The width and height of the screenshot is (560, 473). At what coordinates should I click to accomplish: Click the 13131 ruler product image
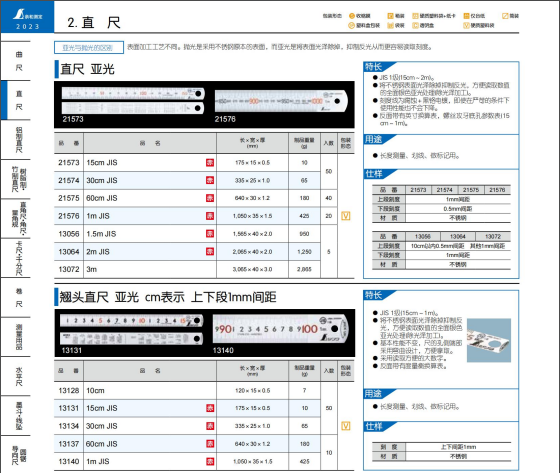click(x=131, y=329)
